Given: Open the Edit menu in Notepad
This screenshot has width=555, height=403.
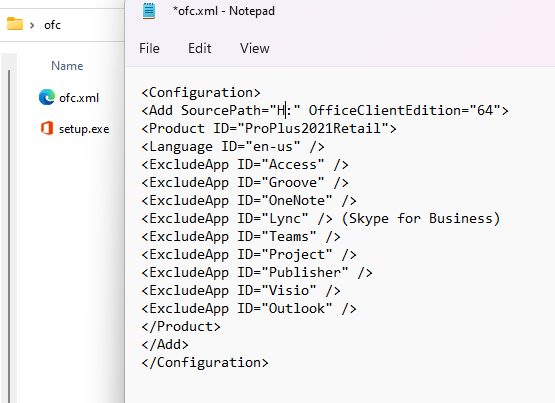Looking at the screenshot, I should point(200,48).
